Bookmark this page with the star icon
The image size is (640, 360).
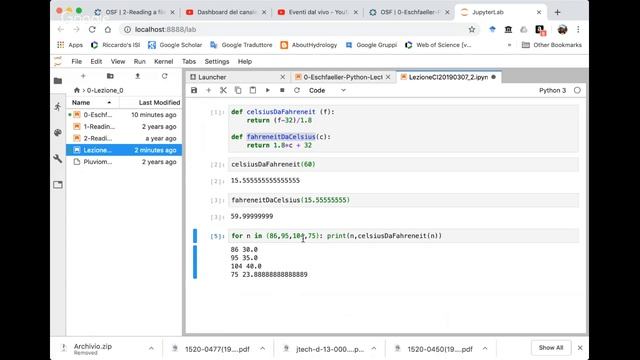click(x=472, y=29)
